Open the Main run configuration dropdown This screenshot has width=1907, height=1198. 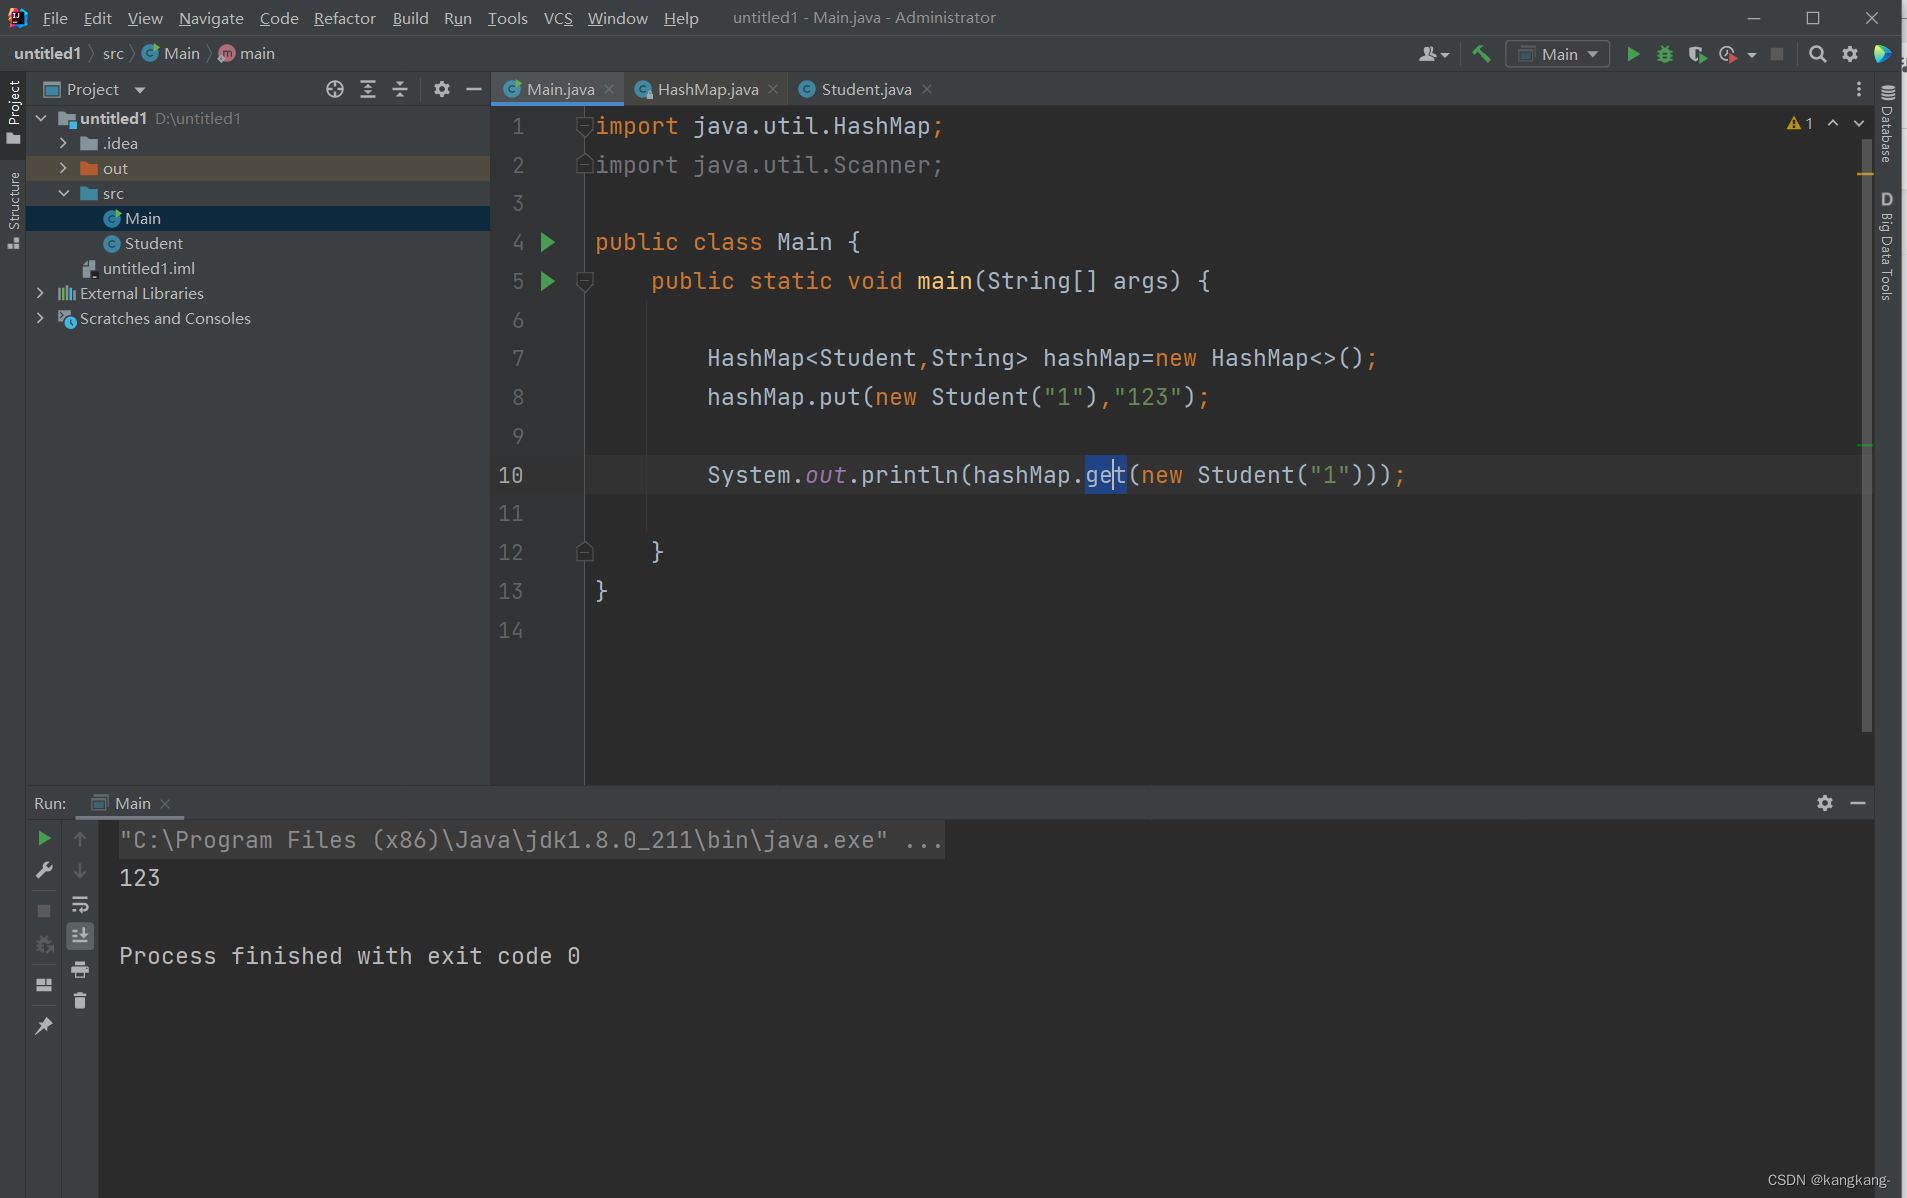click(1558, 54)
